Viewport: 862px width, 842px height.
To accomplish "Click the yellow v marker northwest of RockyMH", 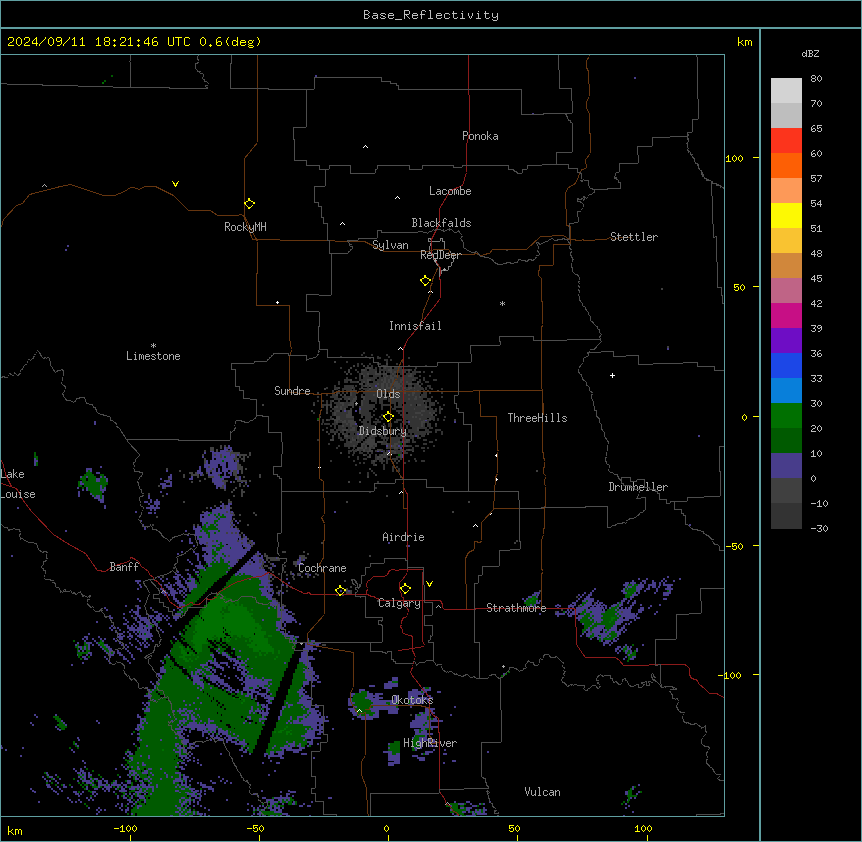I will 175,184.
